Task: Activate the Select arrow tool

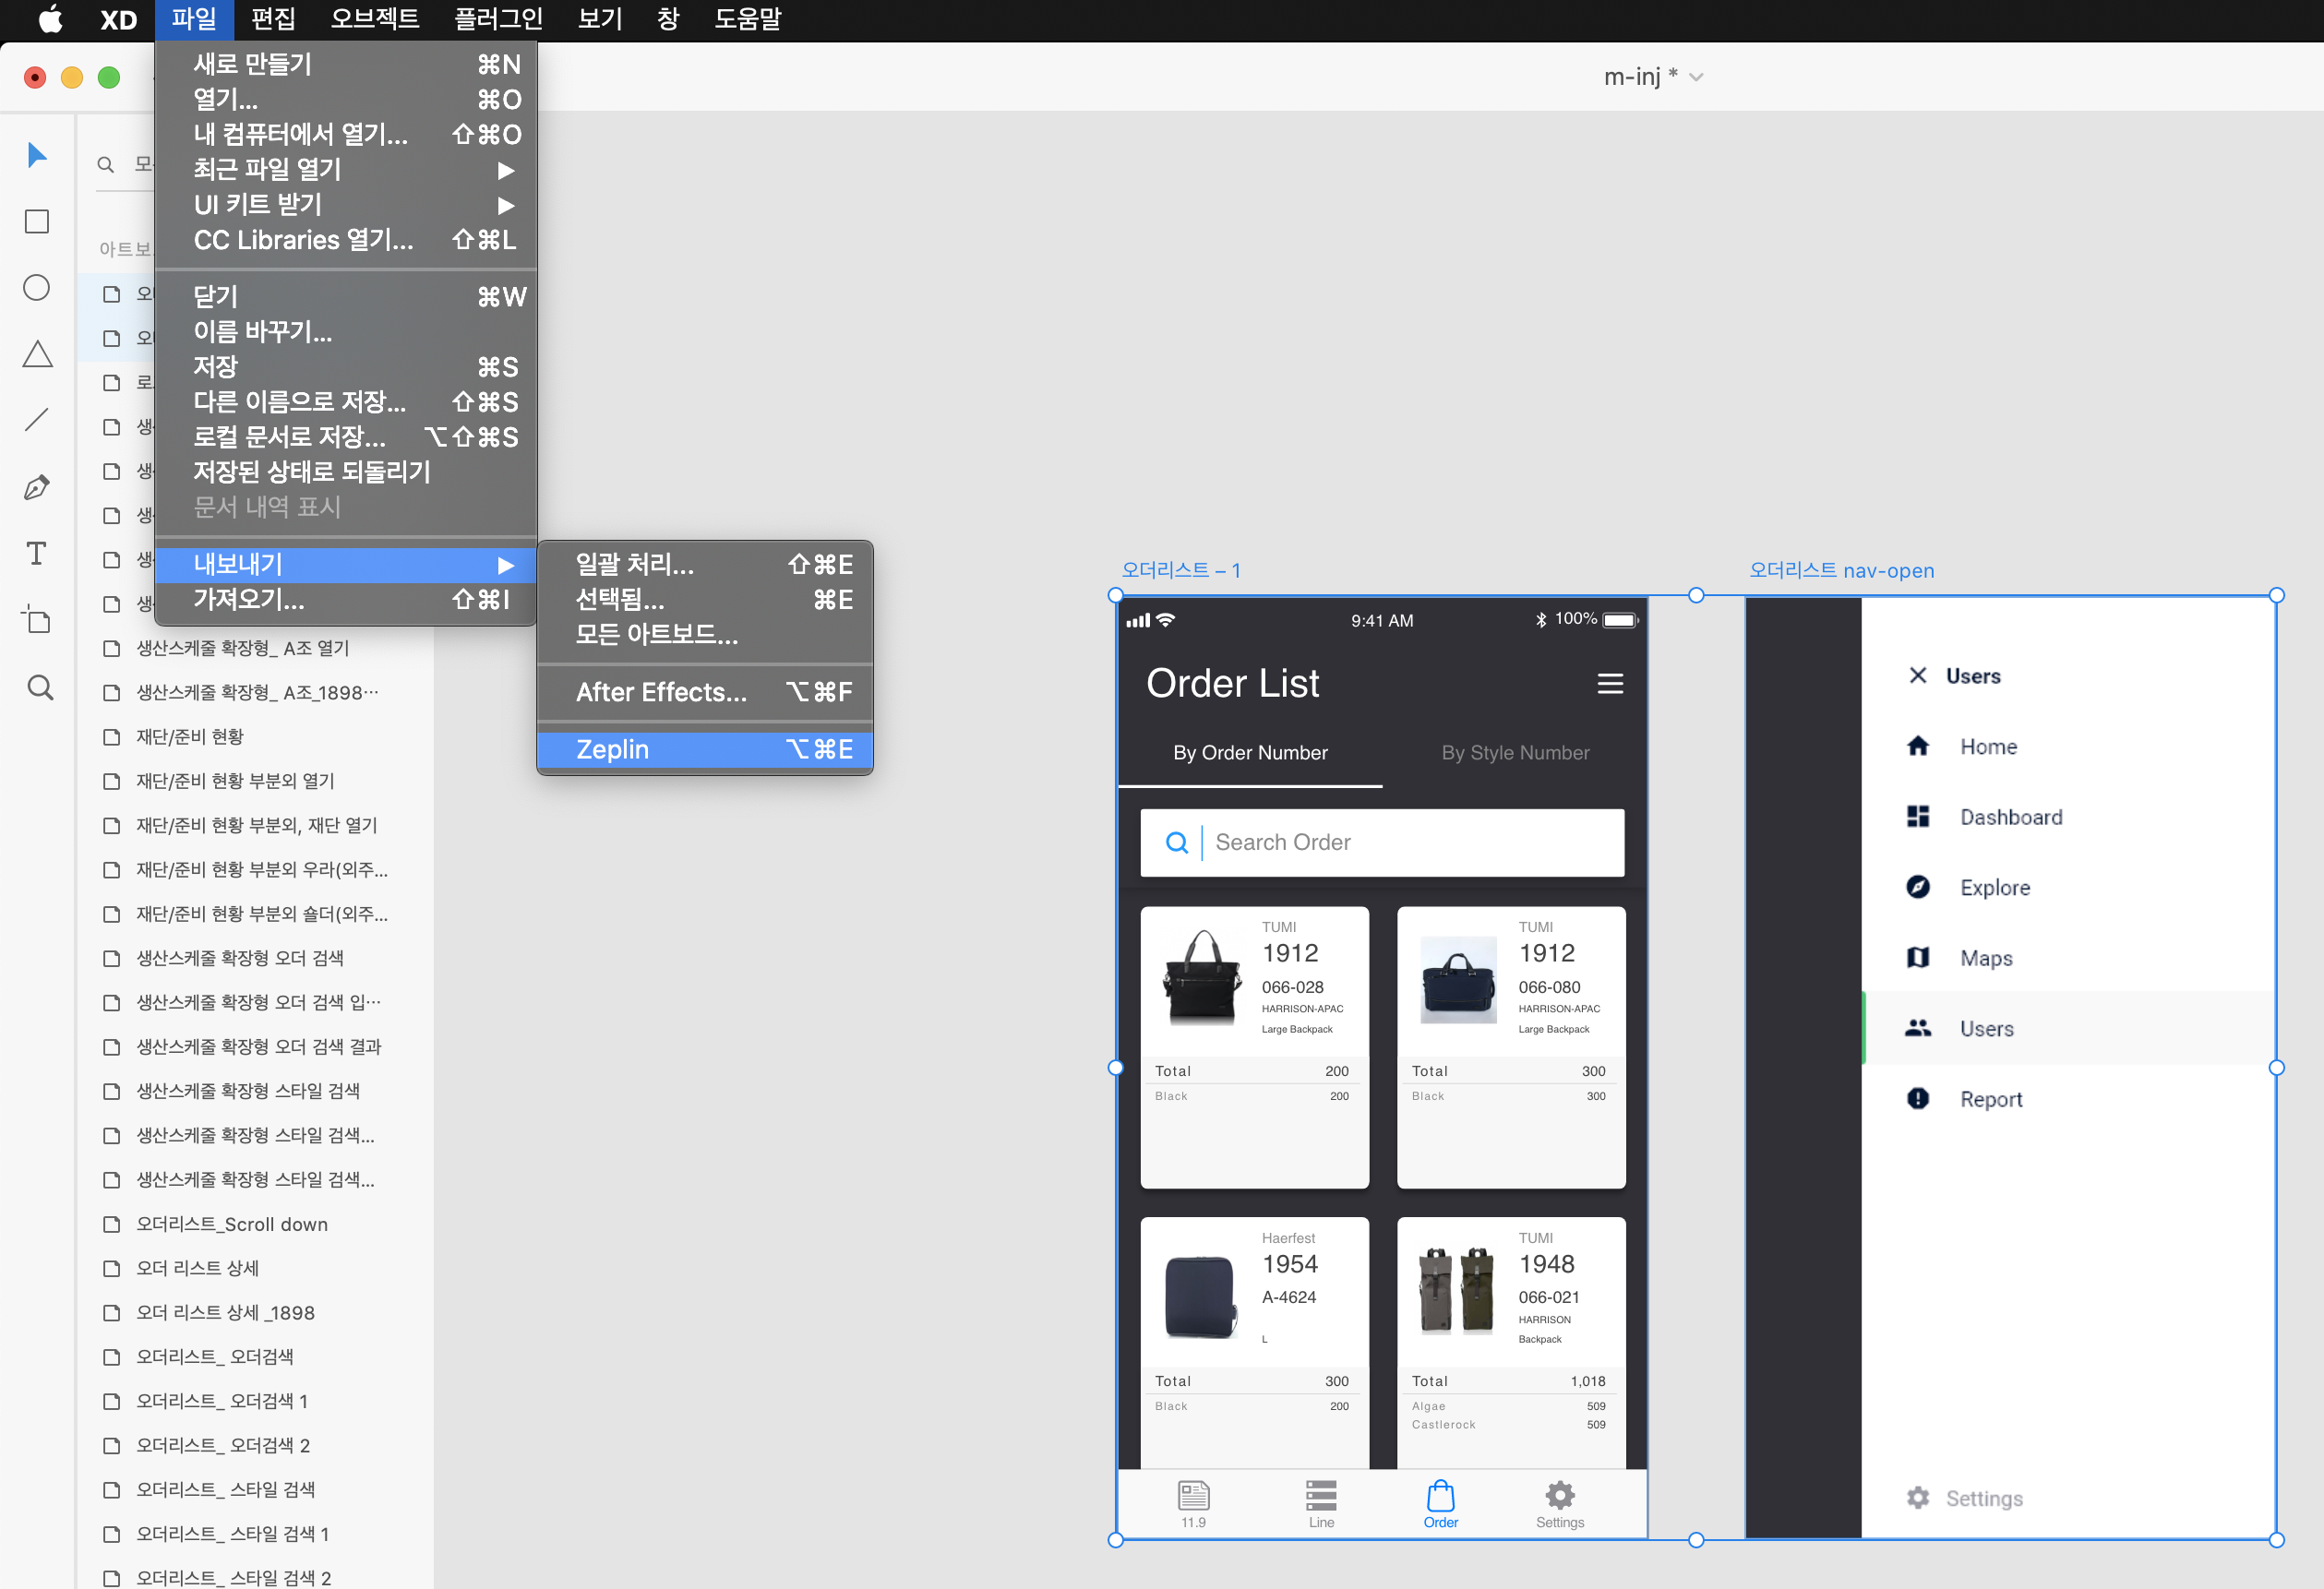Action: pyautogui.click(x=37, y=155)
